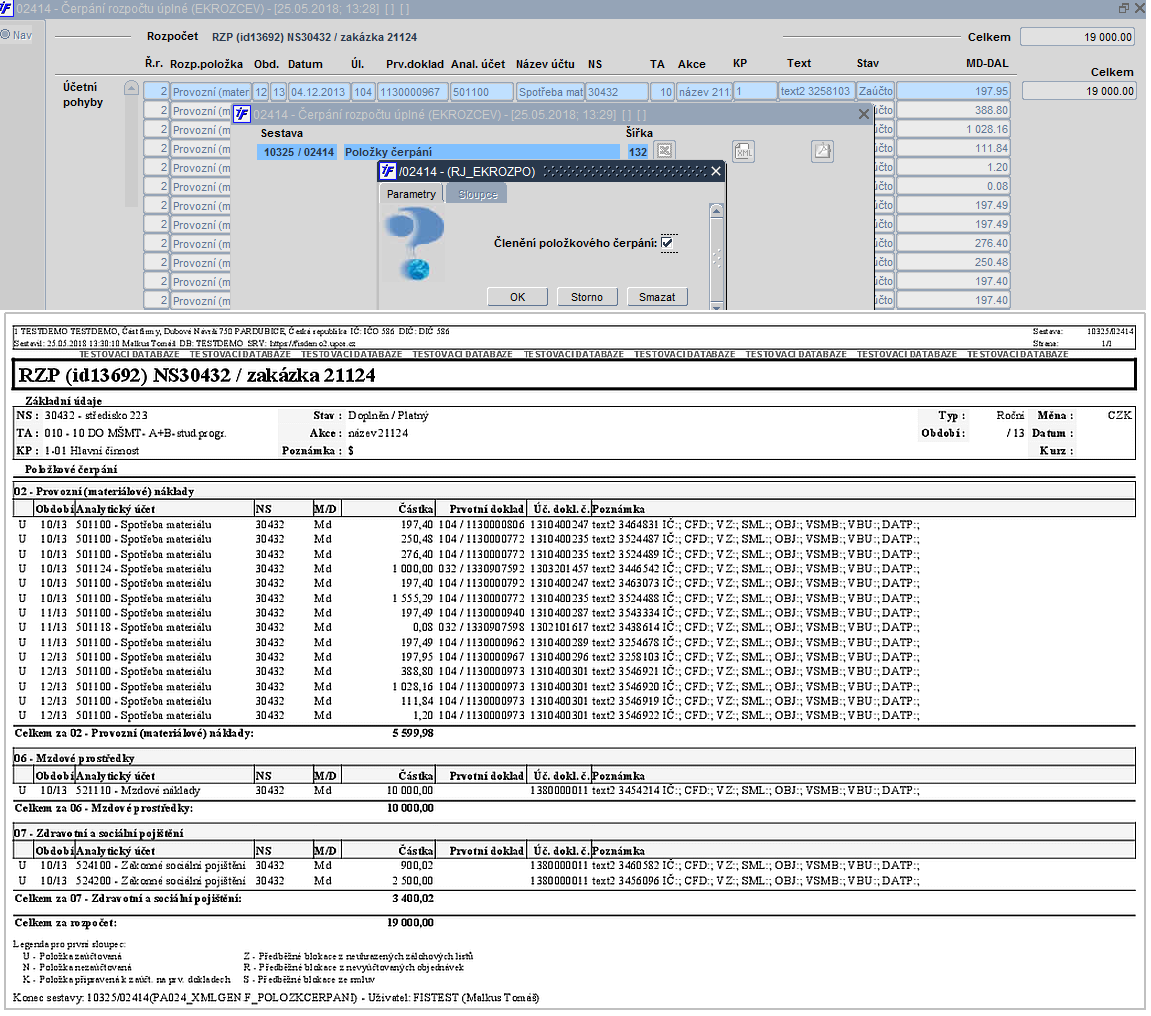Click the iF logo icon of RJ_EKROZPO dialog
Image resolution: width=1151 pixels, height=1016 pixels.
(x=388, y=171)
